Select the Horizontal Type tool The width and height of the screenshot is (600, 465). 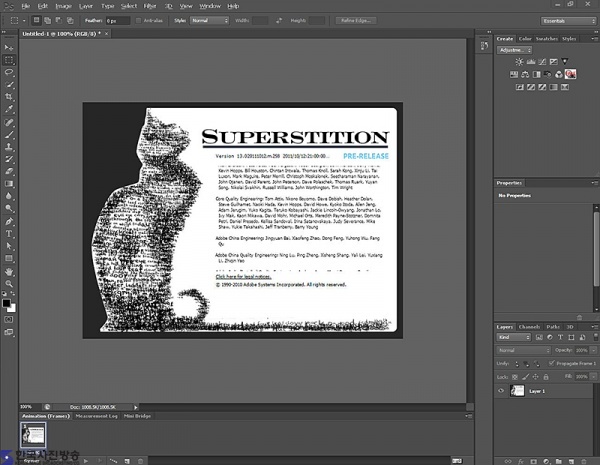[8, 234]
